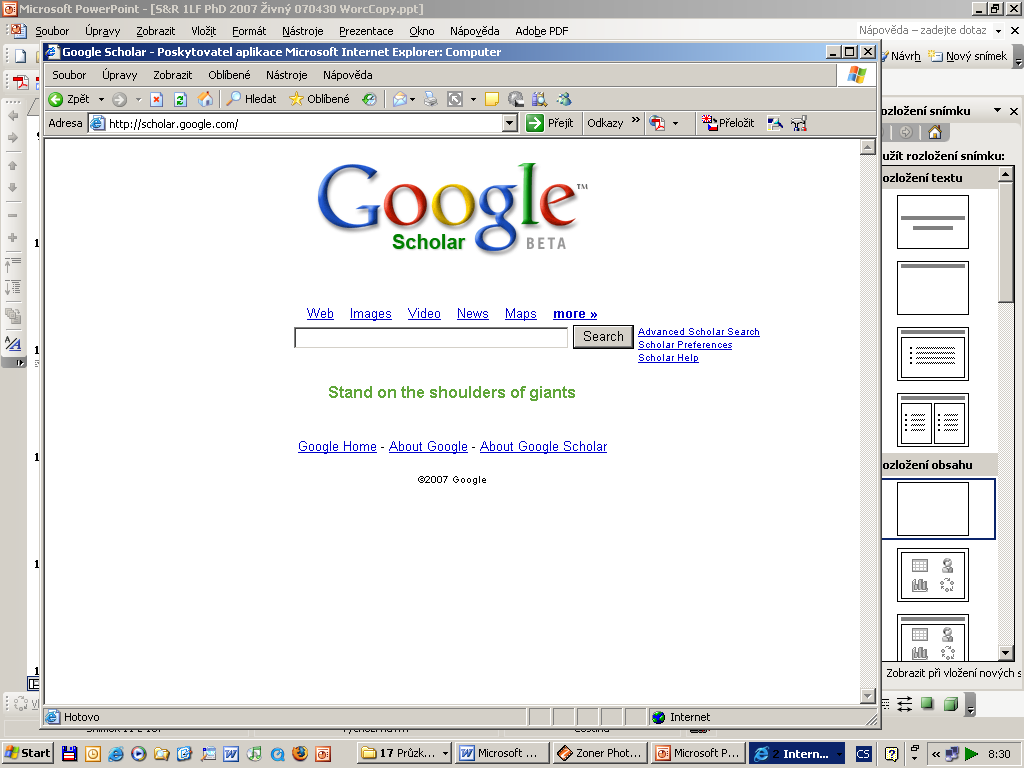1024x768 pixels.
Task: Open the Formát menu in PowerPoint
Action: (249, 31)
